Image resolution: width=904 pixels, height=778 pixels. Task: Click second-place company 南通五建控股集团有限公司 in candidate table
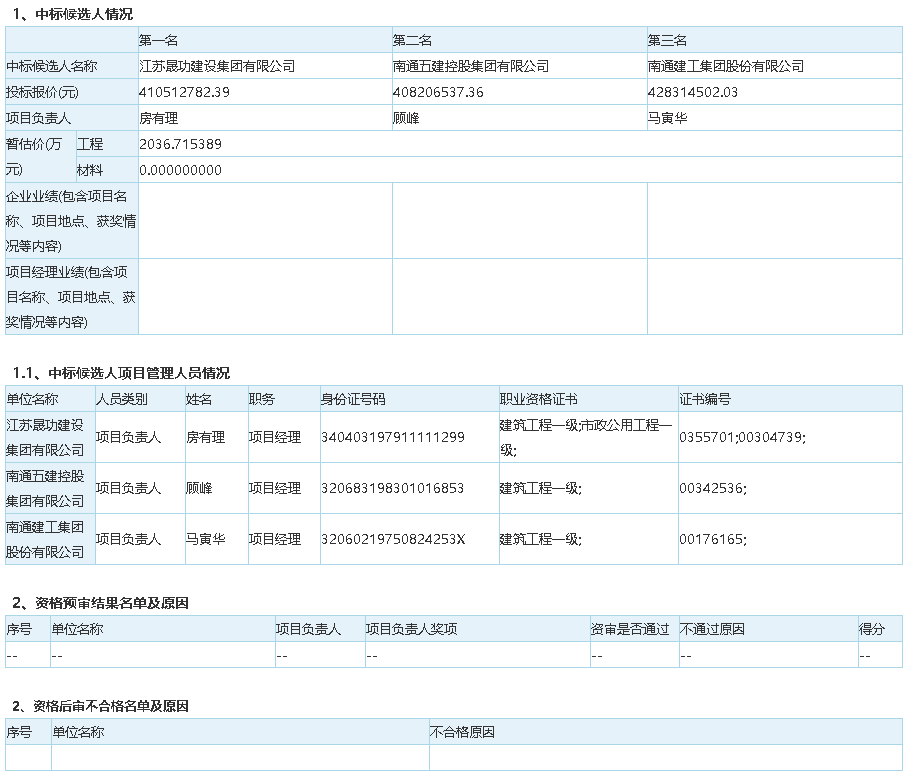click(x=471, y=66)
